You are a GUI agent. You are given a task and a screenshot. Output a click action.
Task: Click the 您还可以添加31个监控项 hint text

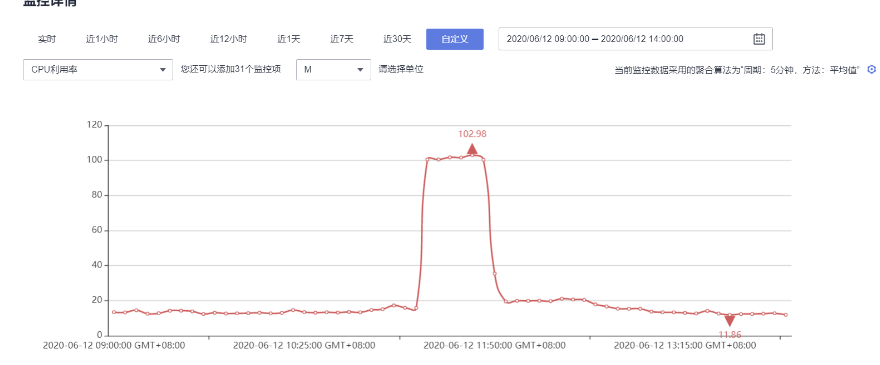pyautogui.click(x=231, y=70)
